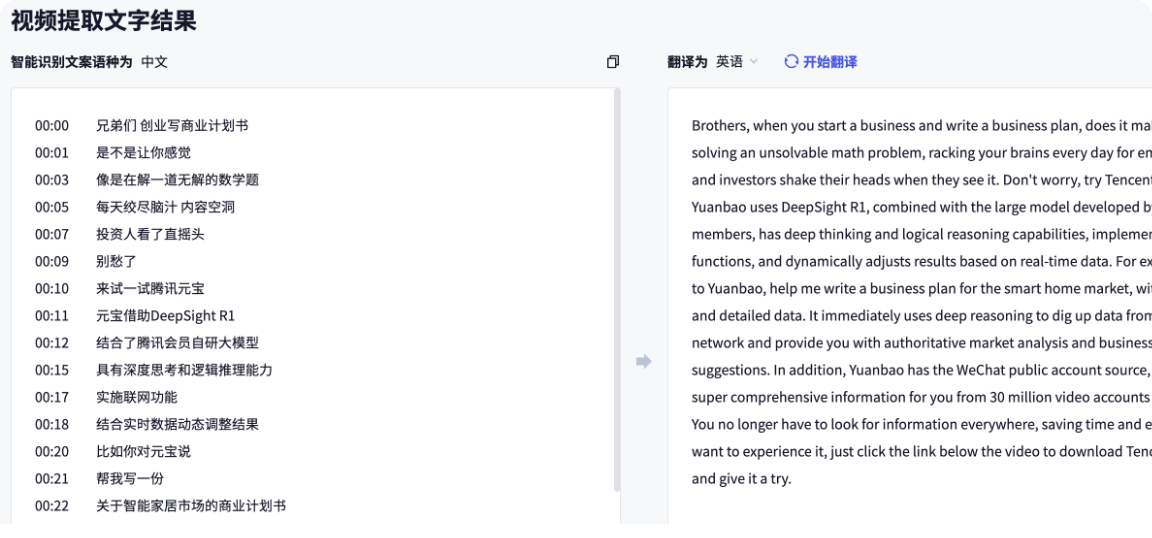Viewport: 1152px width, 538px height.
Task: Click the 00:21 timestamp
Action: 51,479
